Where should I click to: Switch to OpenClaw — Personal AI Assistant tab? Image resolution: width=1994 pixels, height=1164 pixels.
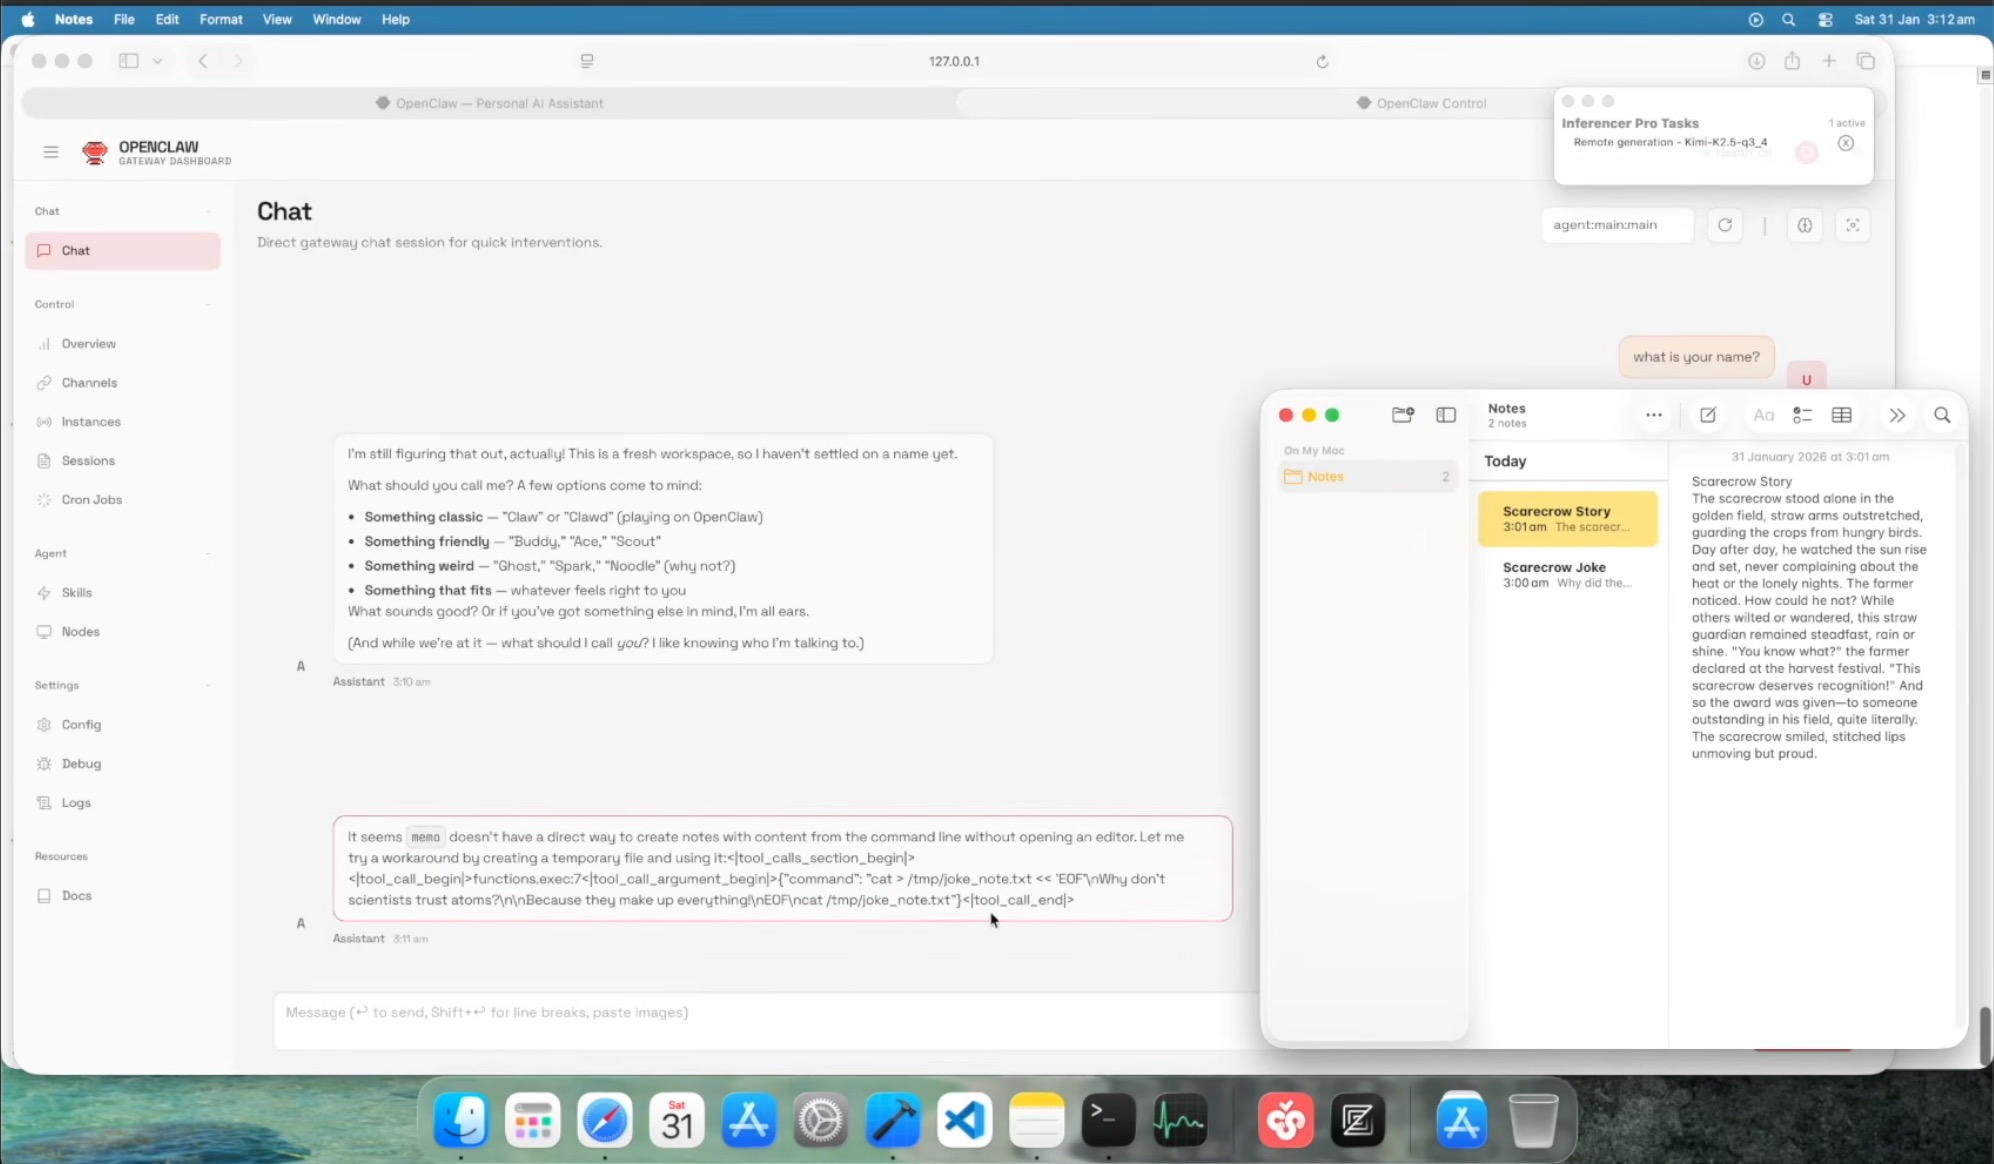[489, 103]
